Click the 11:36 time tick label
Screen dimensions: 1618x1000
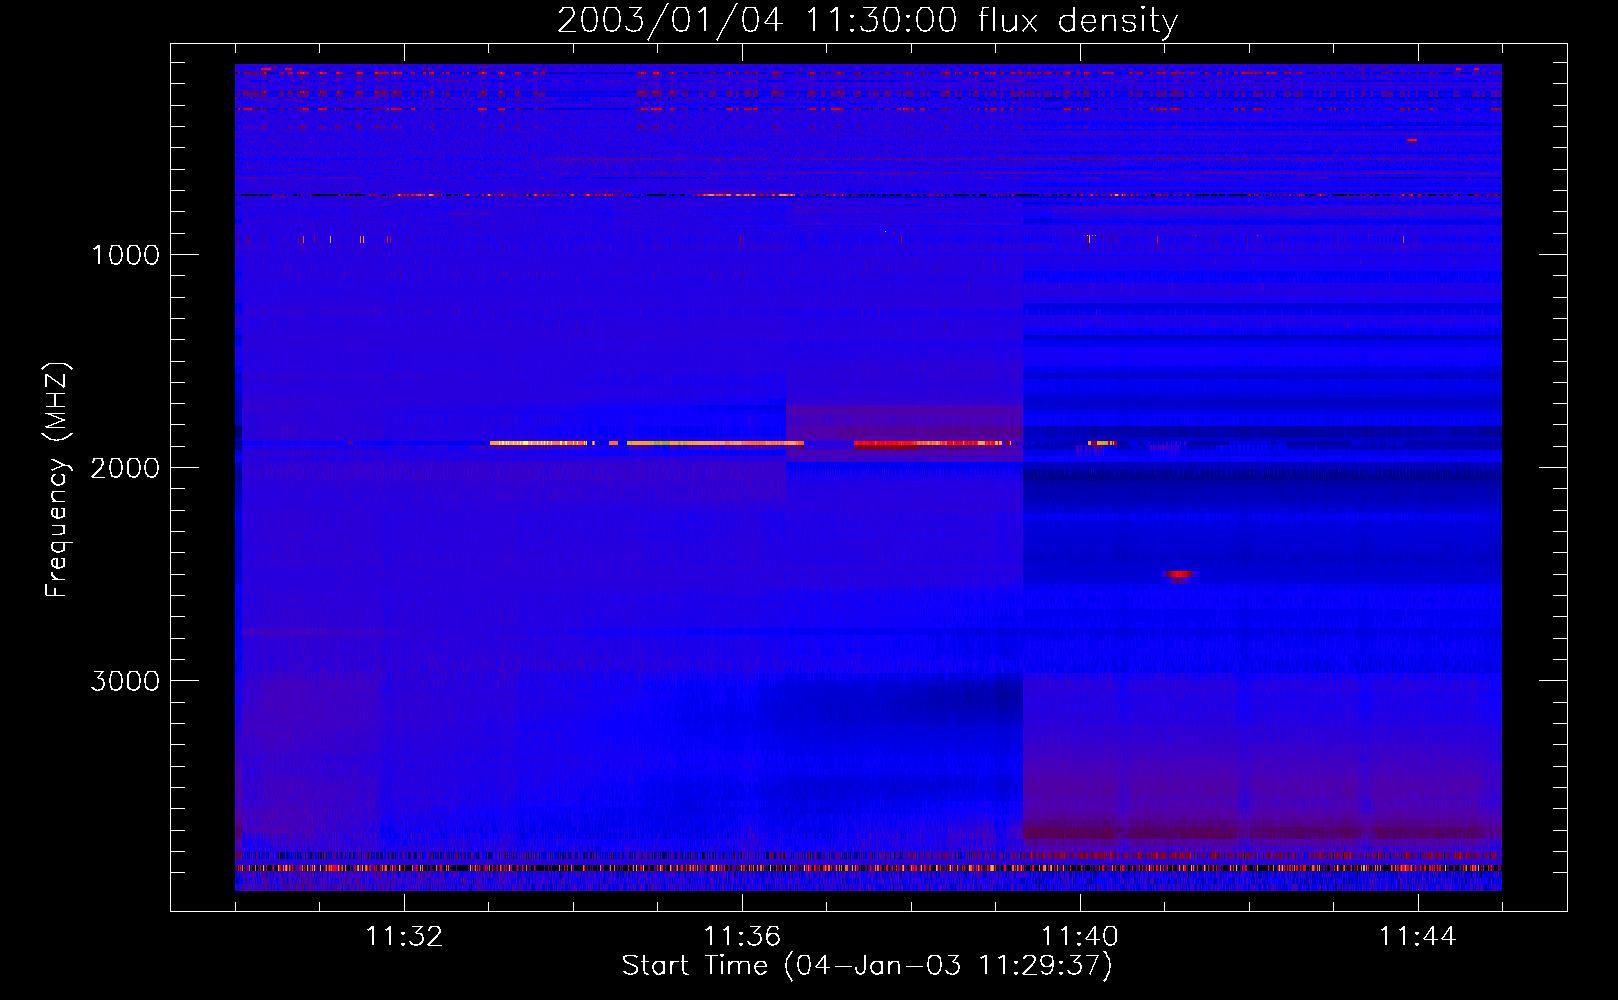742,937
